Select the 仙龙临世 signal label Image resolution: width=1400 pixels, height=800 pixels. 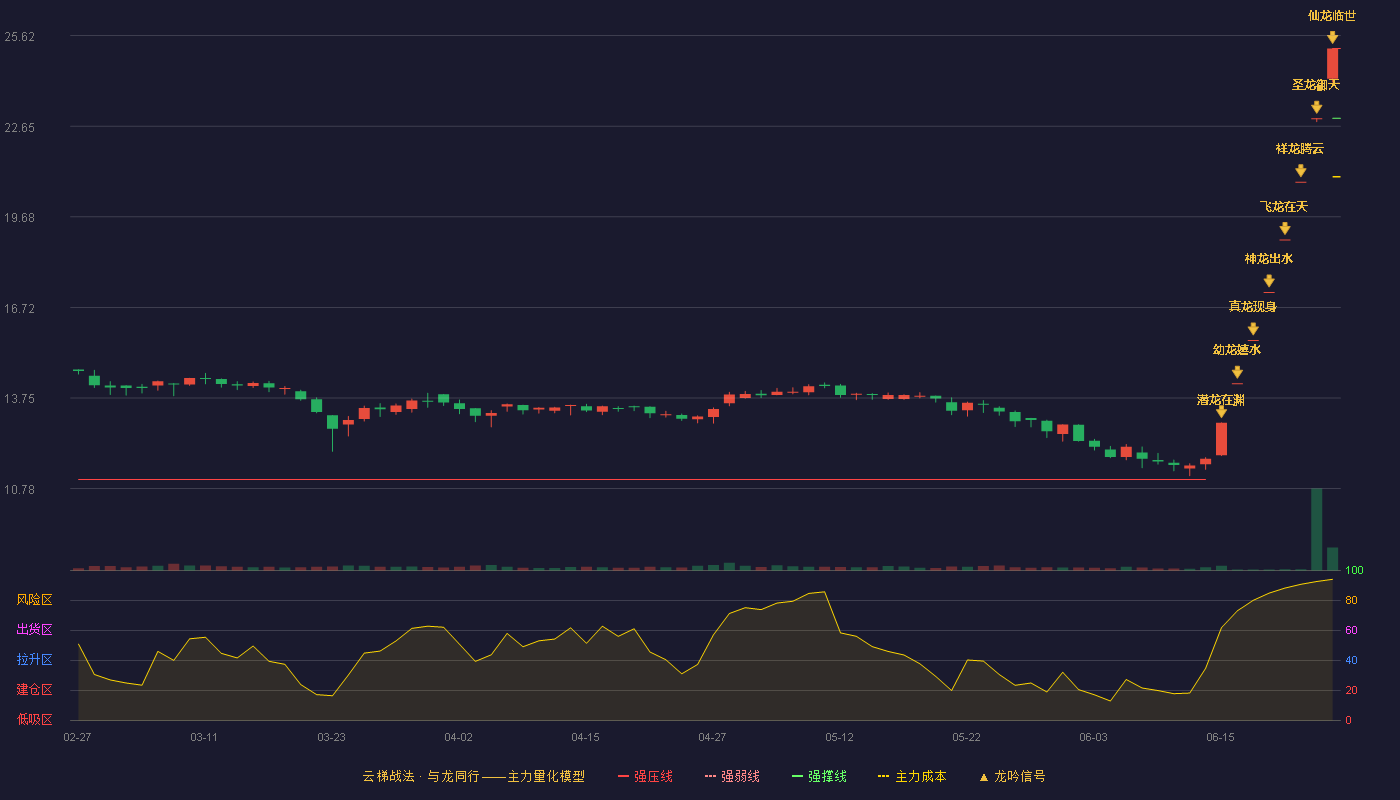point(1332,16)
